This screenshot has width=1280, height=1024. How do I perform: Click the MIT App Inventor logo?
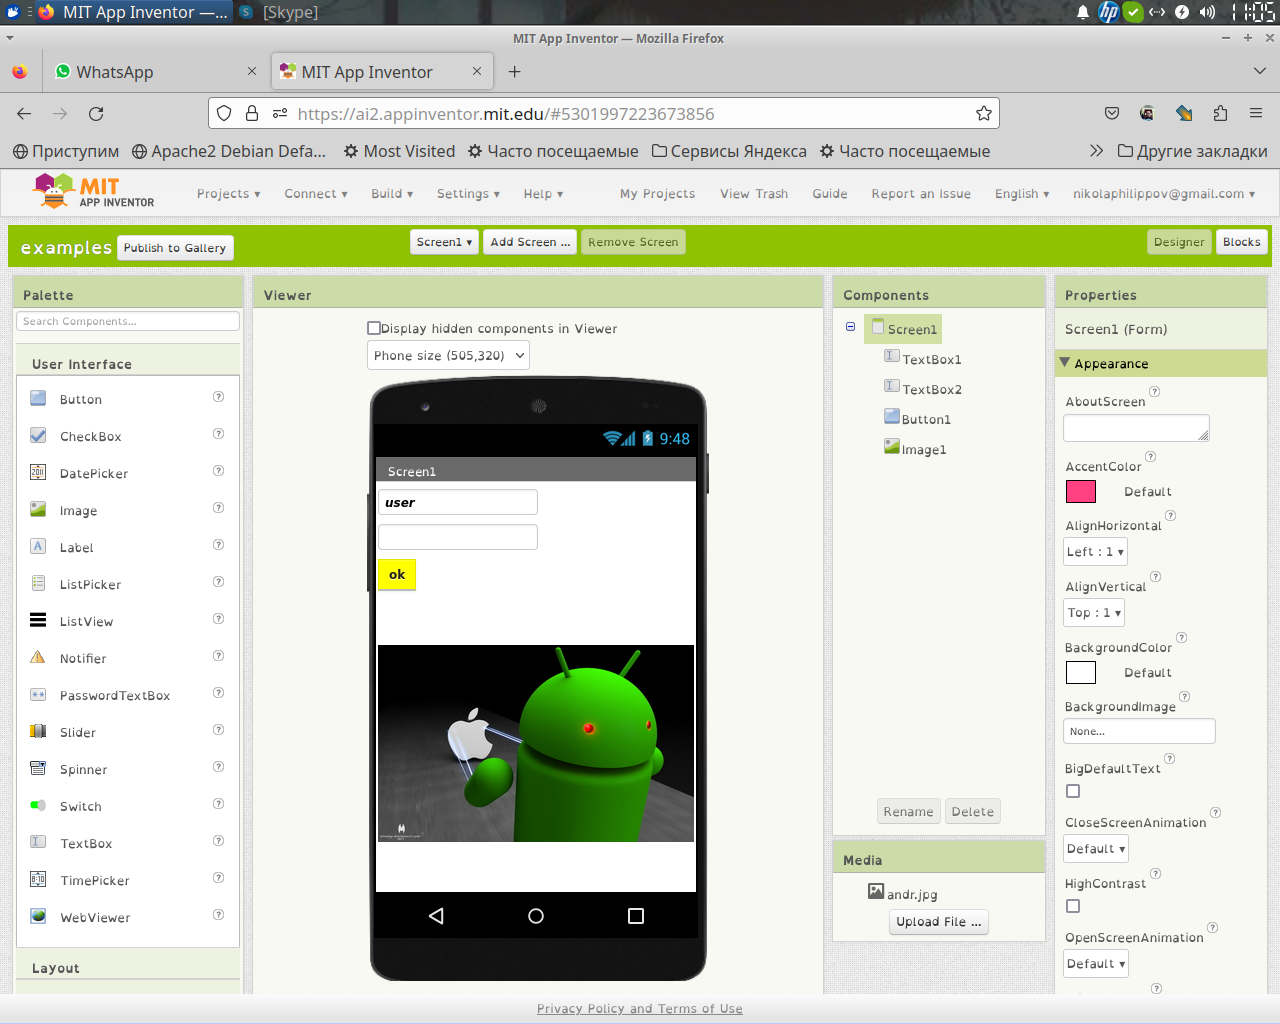click(x=94, y=191)
